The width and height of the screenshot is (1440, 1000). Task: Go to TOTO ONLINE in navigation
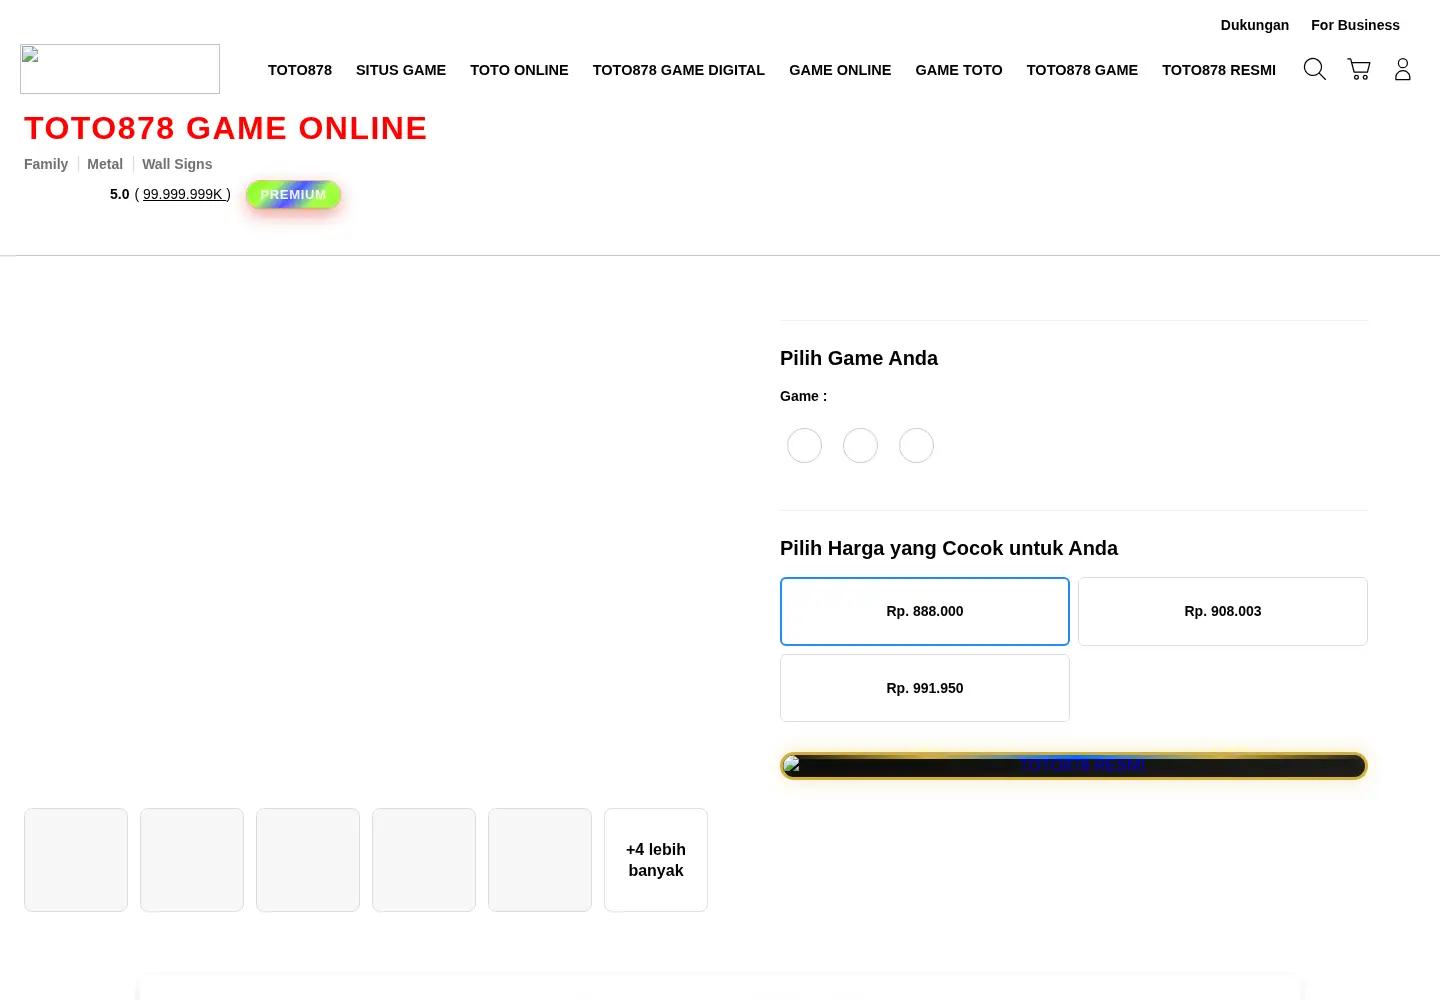click(519, 70)
